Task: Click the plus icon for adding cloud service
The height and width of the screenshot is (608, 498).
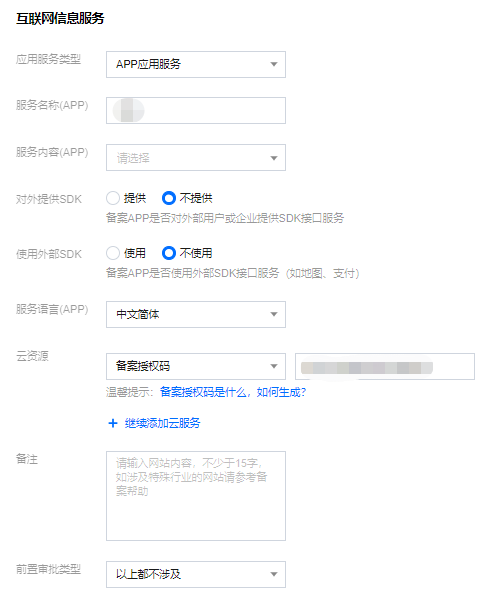Action: point(112,423)
